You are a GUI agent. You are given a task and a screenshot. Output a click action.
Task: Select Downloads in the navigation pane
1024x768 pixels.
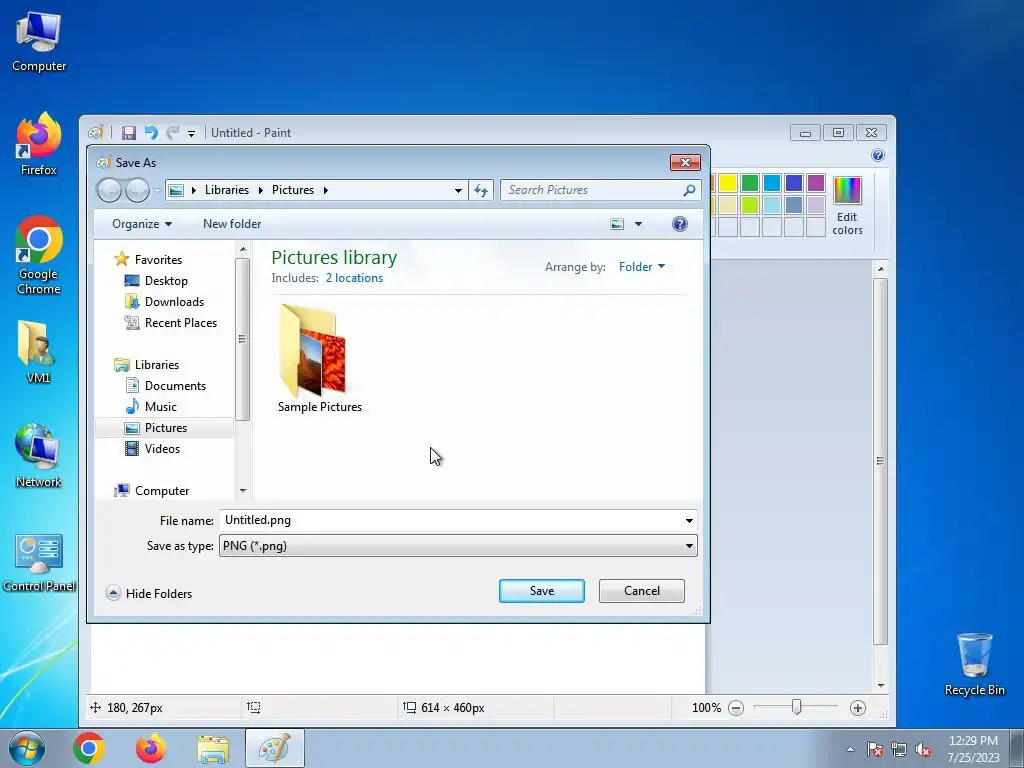174,302
